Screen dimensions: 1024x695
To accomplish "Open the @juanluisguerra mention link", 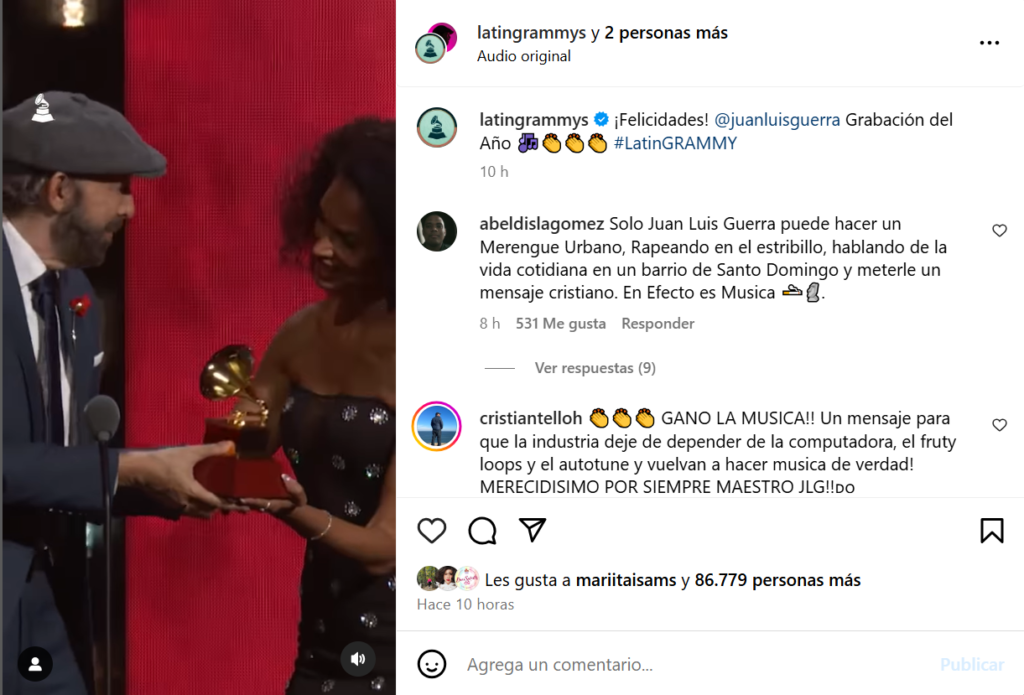I will click(777, 120).
